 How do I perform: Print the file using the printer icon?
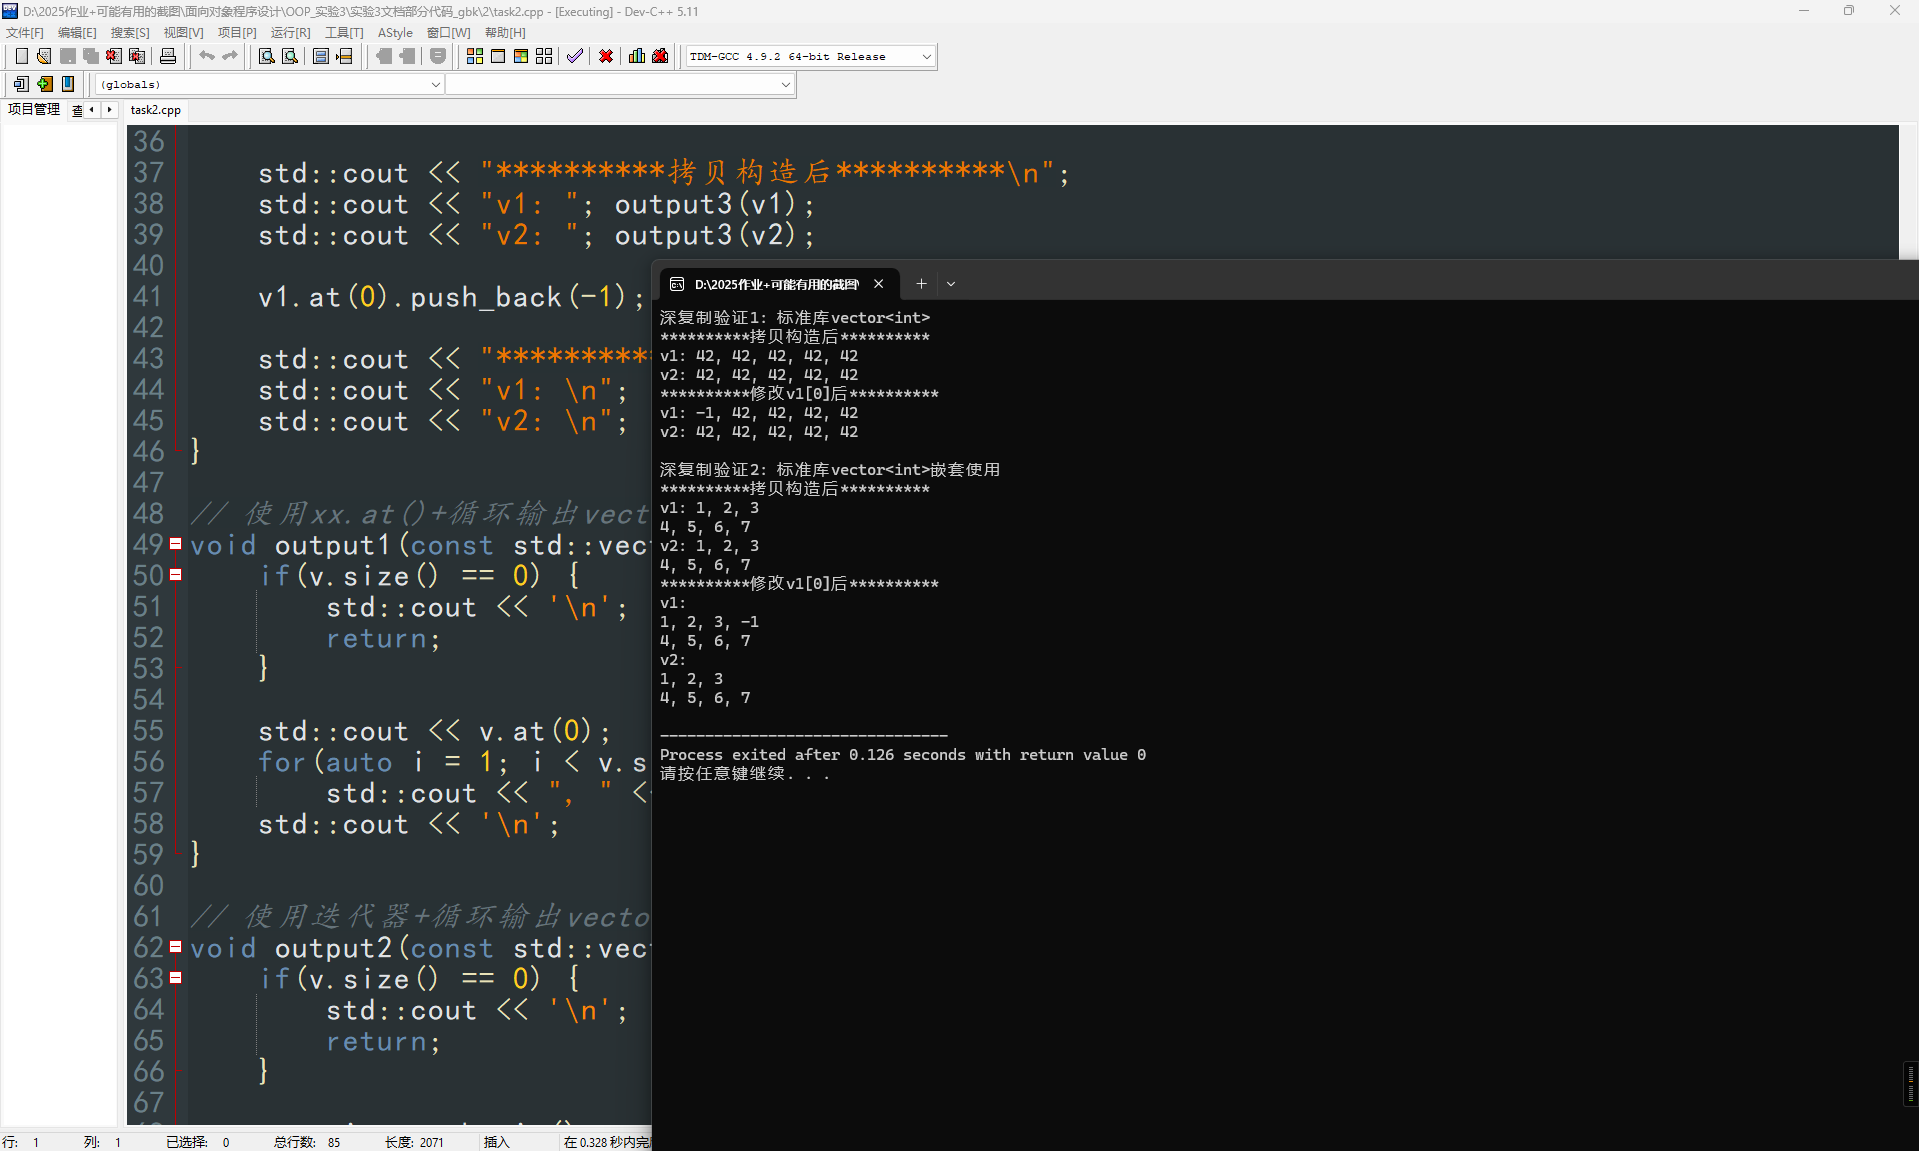click(x=168, y=56)
